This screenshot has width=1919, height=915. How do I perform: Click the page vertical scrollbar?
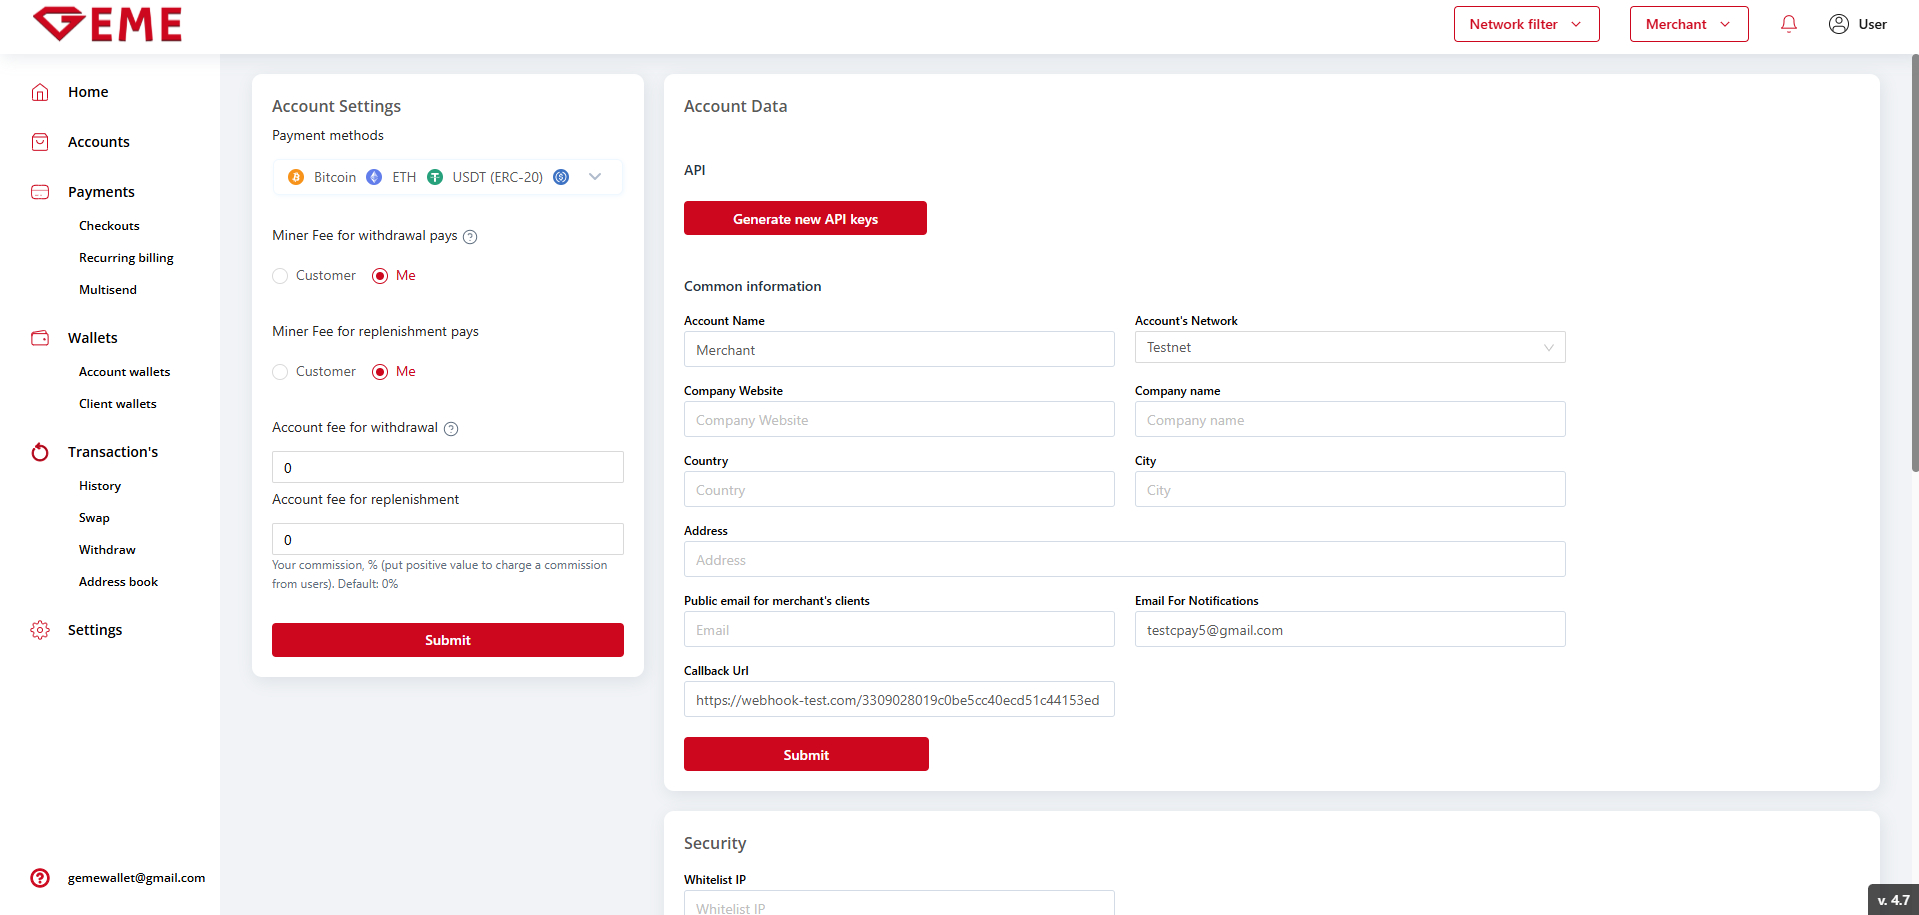pyautogui.click(x=1914, y=260)
